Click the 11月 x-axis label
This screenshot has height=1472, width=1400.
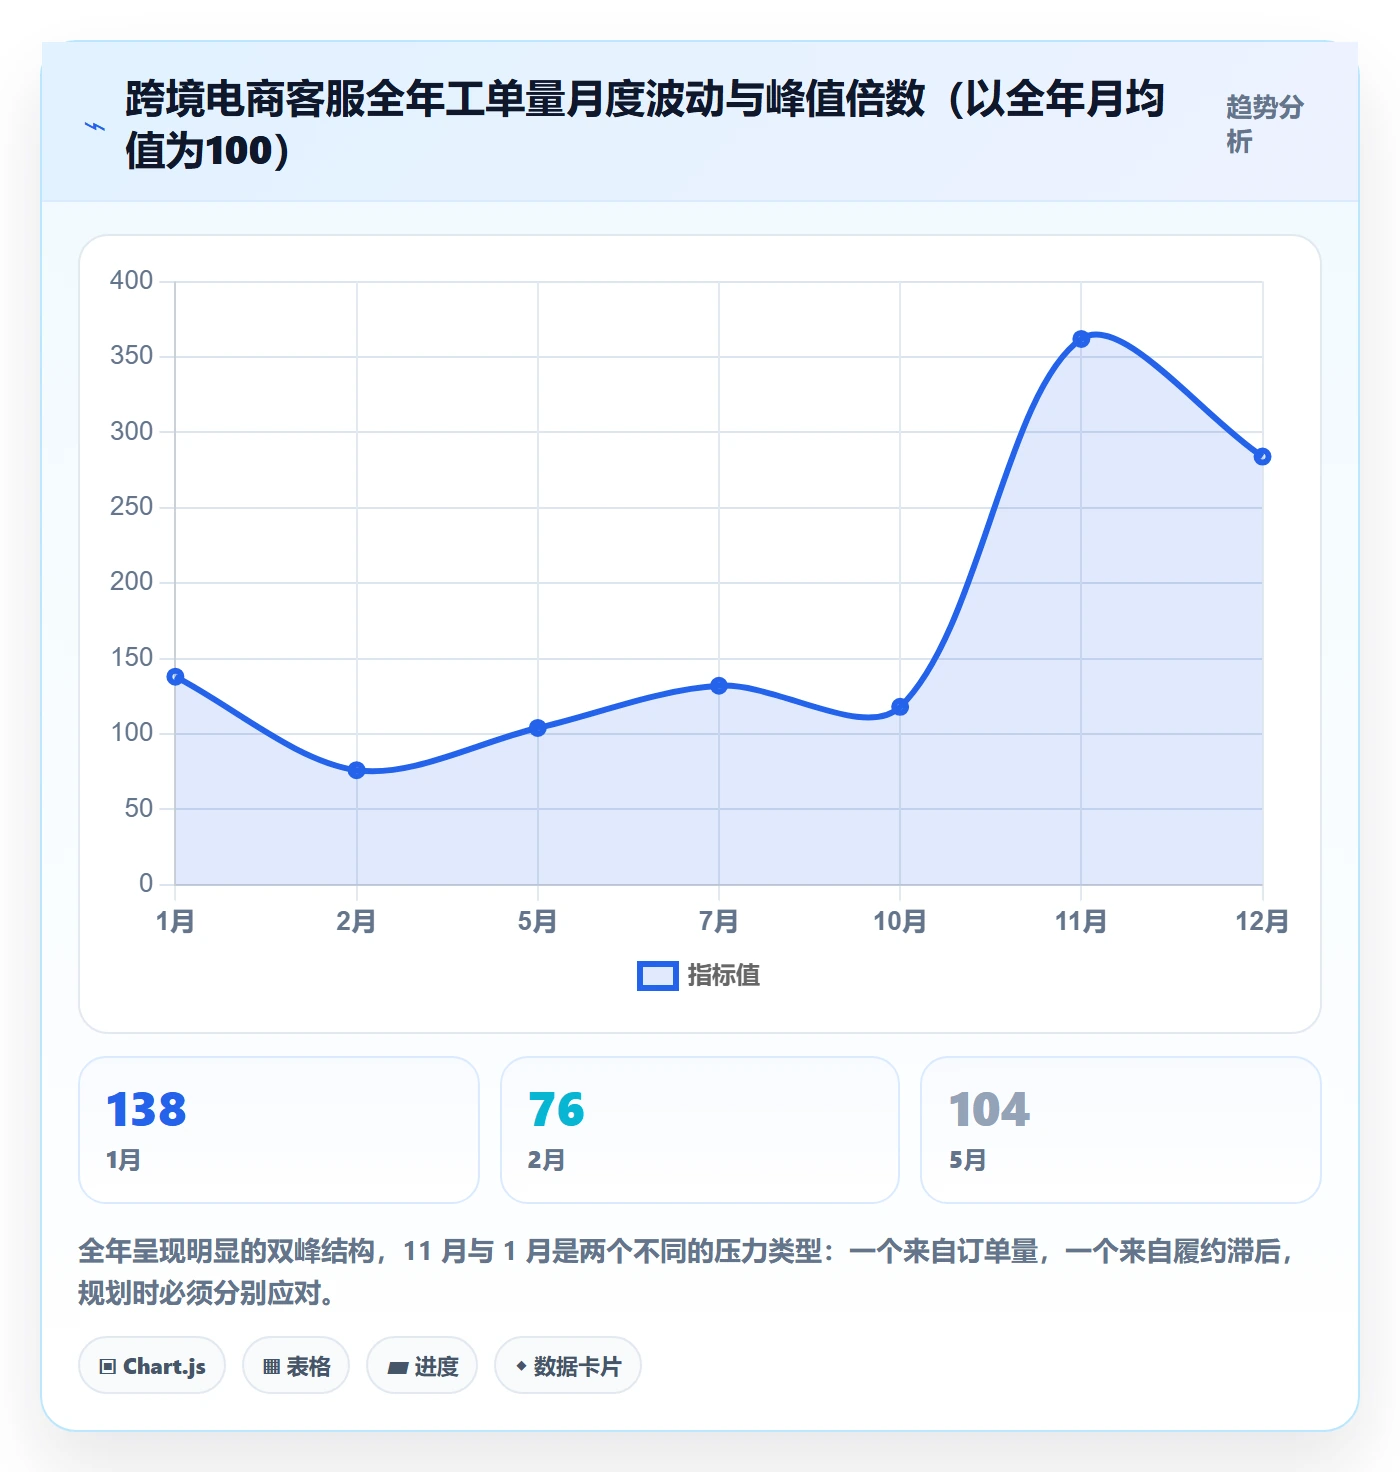1081,921
